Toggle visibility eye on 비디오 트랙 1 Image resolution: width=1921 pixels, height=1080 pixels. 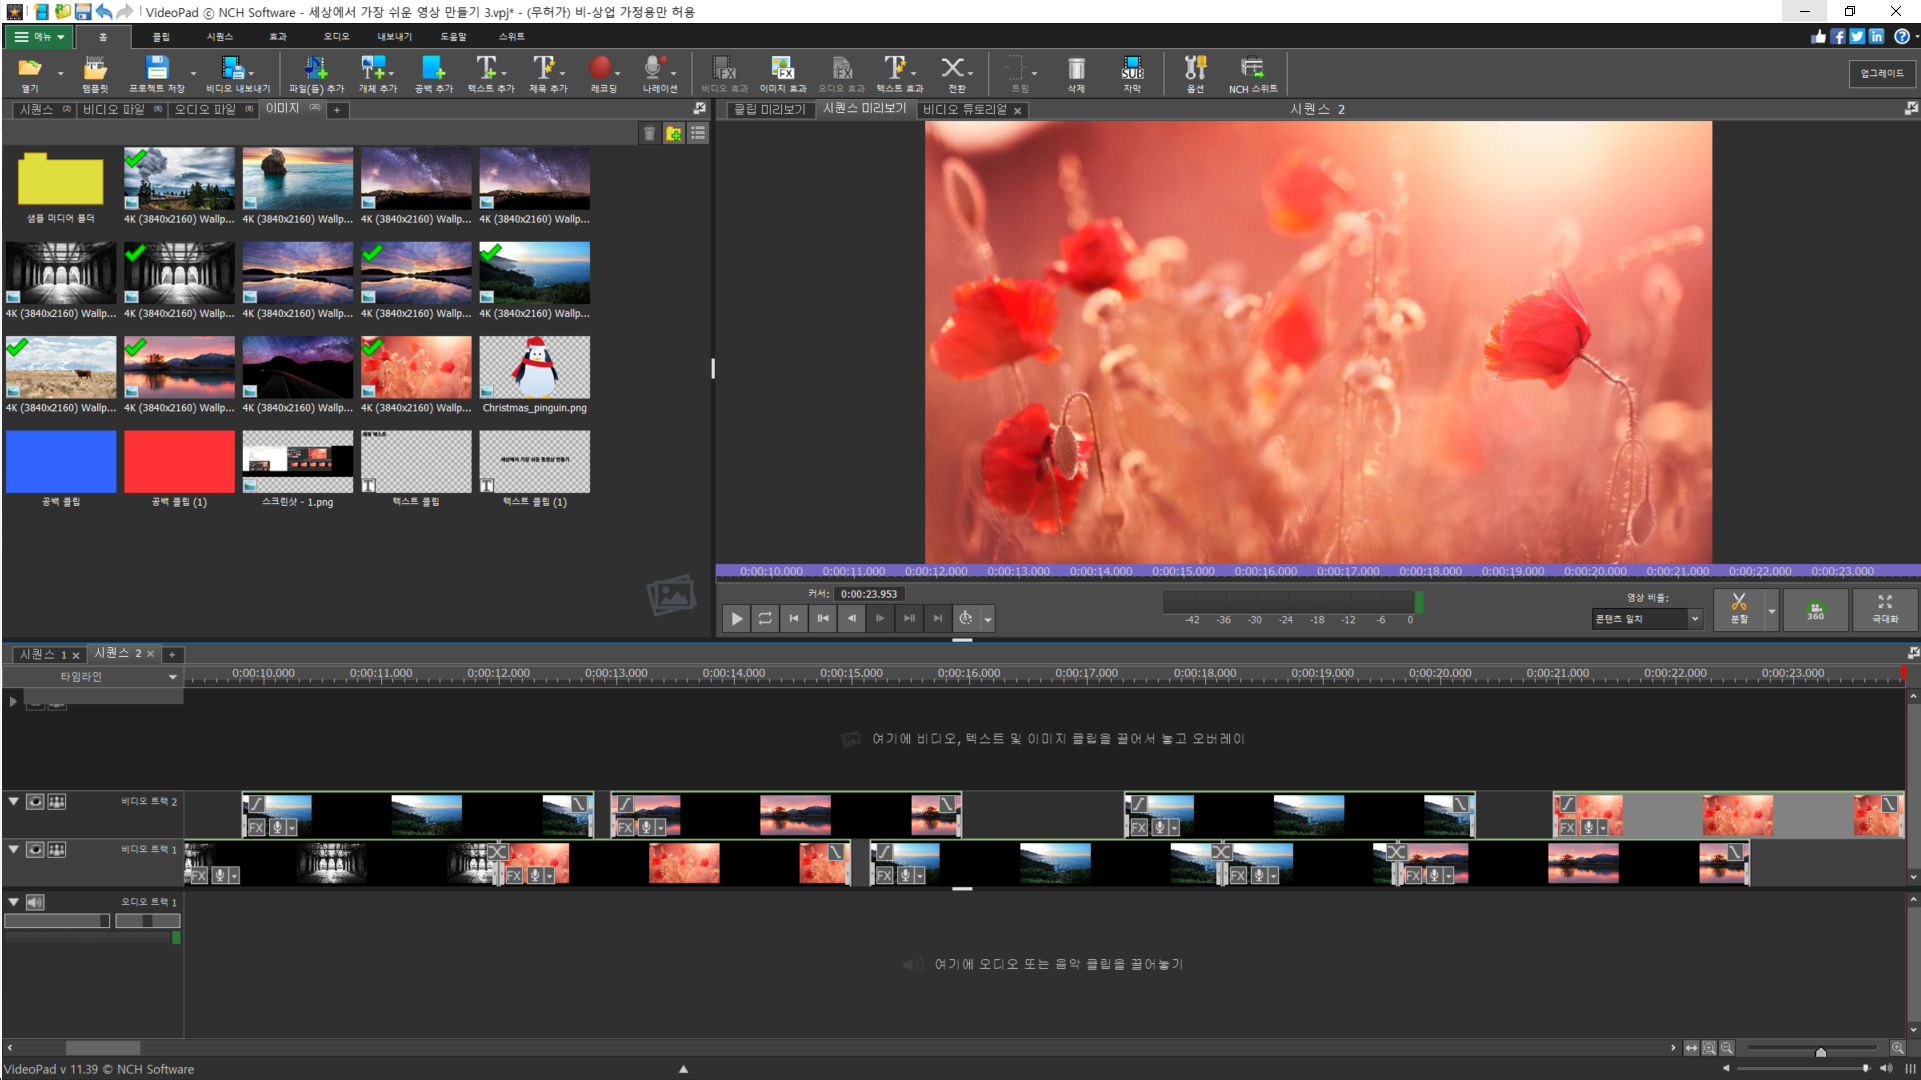(35, 850)
